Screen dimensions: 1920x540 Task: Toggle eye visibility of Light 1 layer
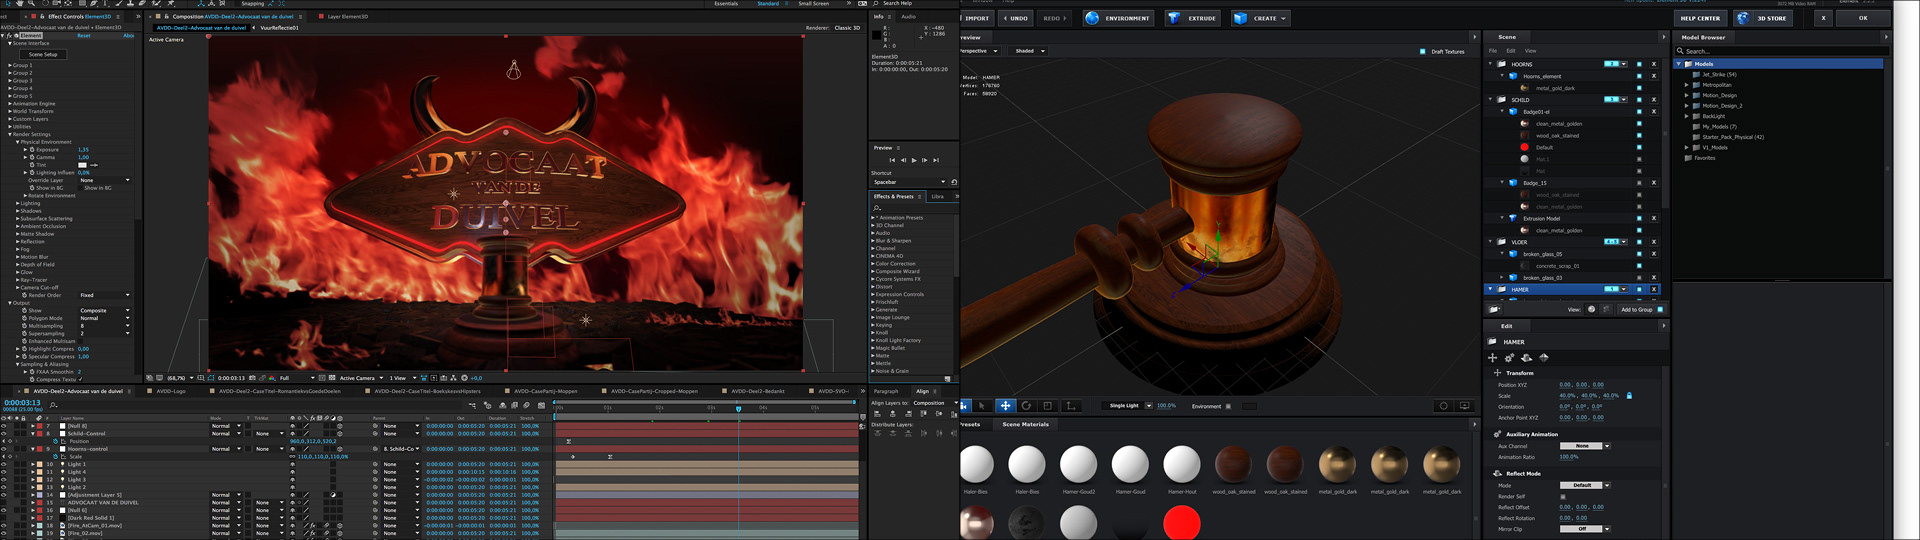(4, 464)
